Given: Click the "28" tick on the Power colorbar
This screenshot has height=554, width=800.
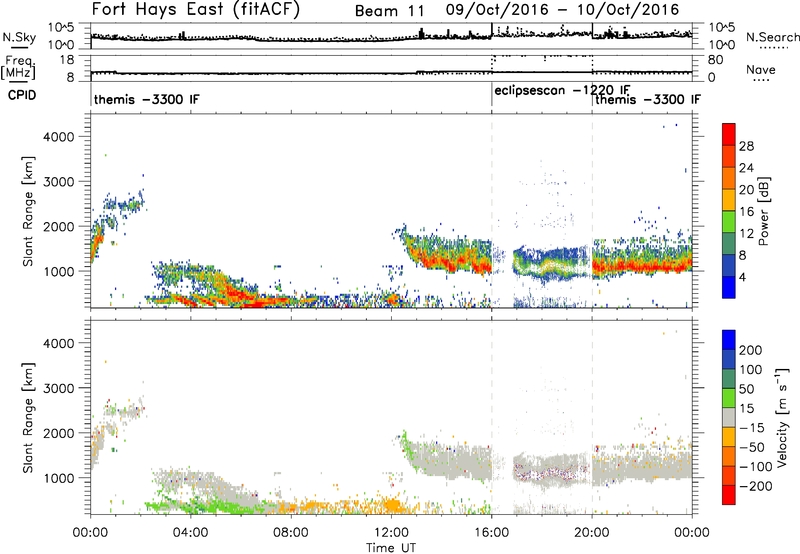Looking at the screenshot, I should (x=746, y=146).
